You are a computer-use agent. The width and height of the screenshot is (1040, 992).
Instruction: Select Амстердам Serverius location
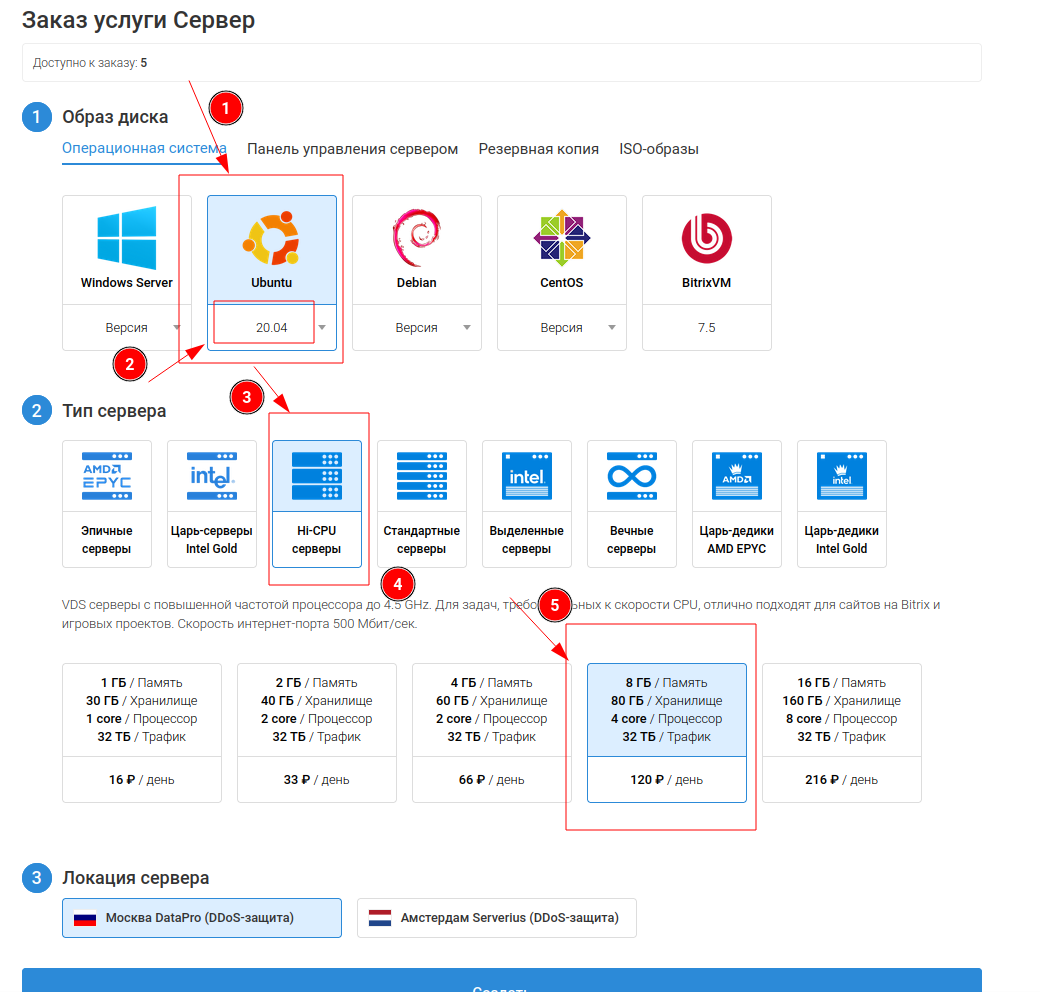click(497, 918)
